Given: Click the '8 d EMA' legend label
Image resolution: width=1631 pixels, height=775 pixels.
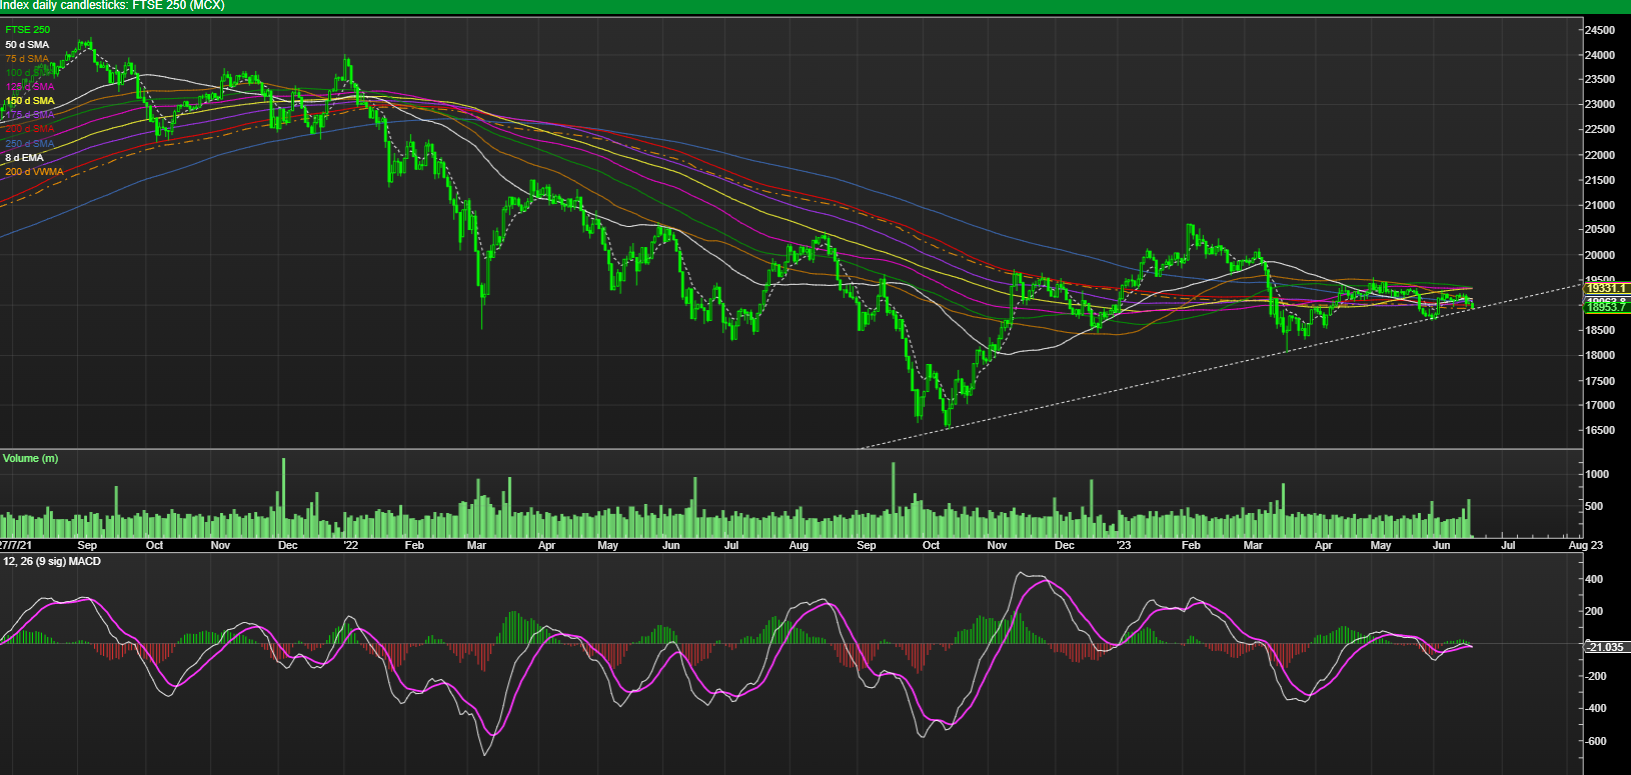Looking at the screenshot, I should point(25,158).
